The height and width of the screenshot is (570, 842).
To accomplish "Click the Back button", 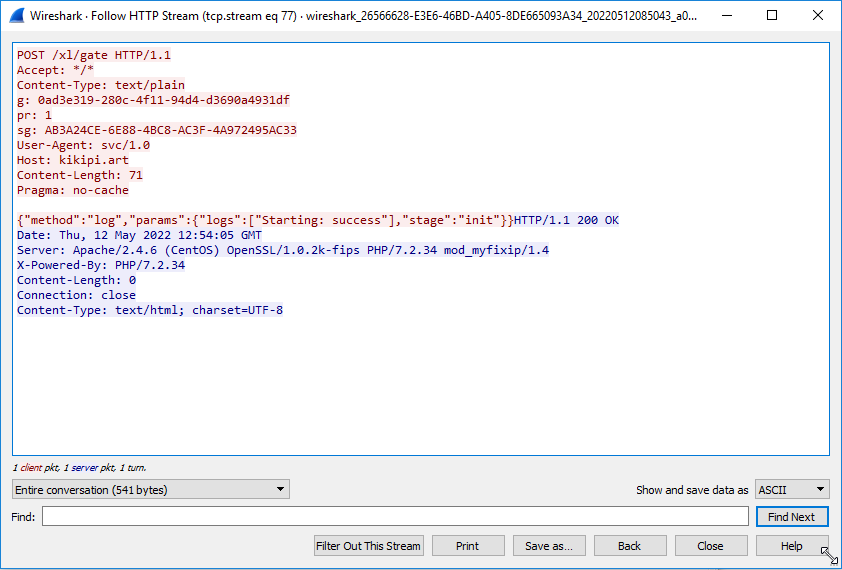I will click(x=630, y=545).
